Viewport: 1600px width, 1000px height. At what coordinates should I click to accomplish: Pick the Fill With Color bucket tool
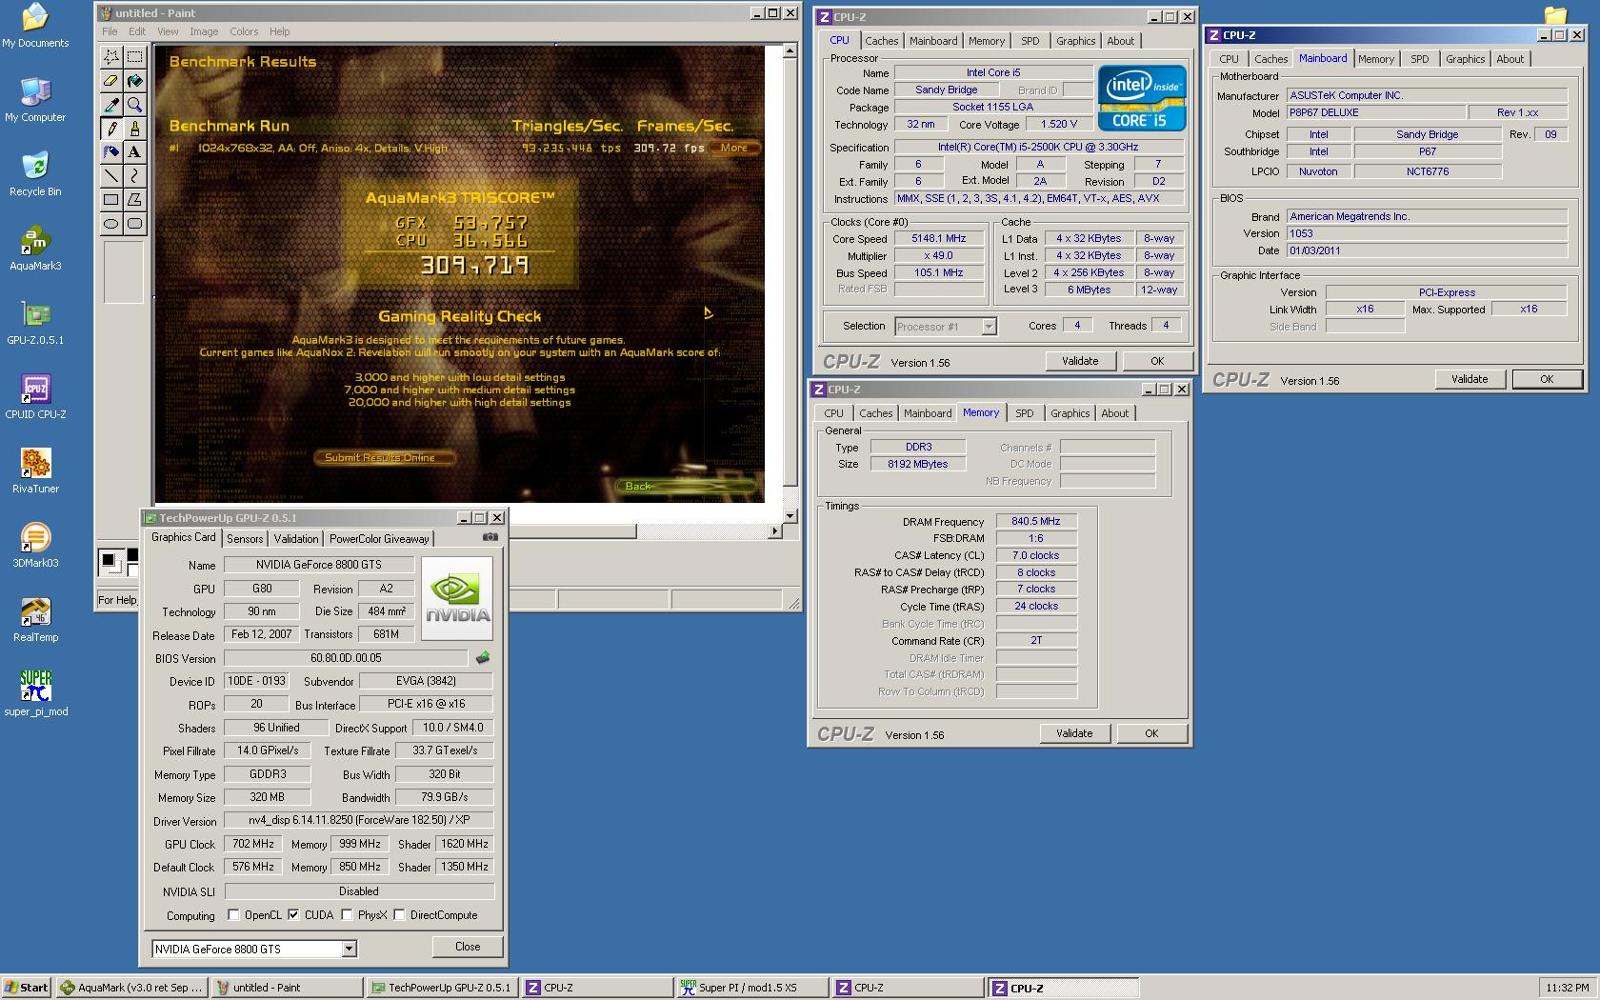pyautogui.click(x=135, y=81)
